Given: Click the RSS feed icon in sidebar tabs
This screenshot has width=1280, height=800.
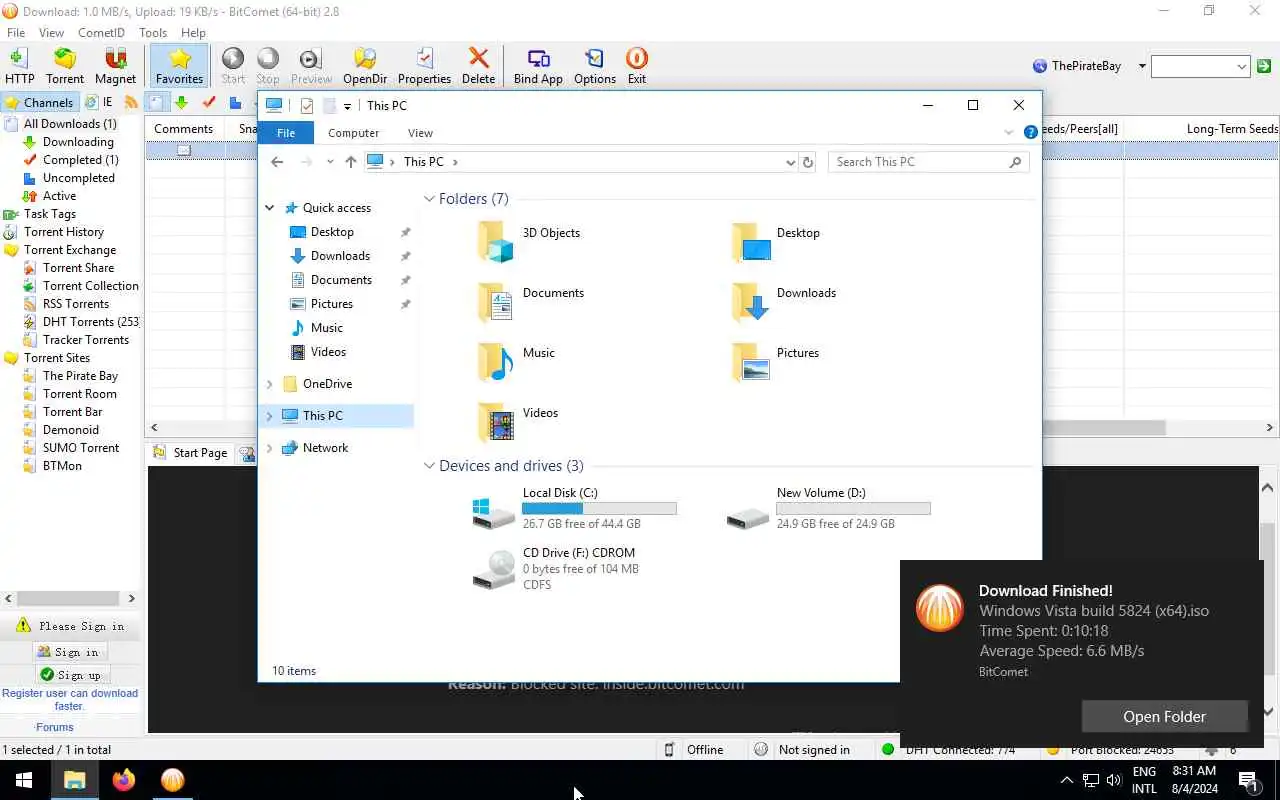Looking at the screenshot, I should coord(131,102).
